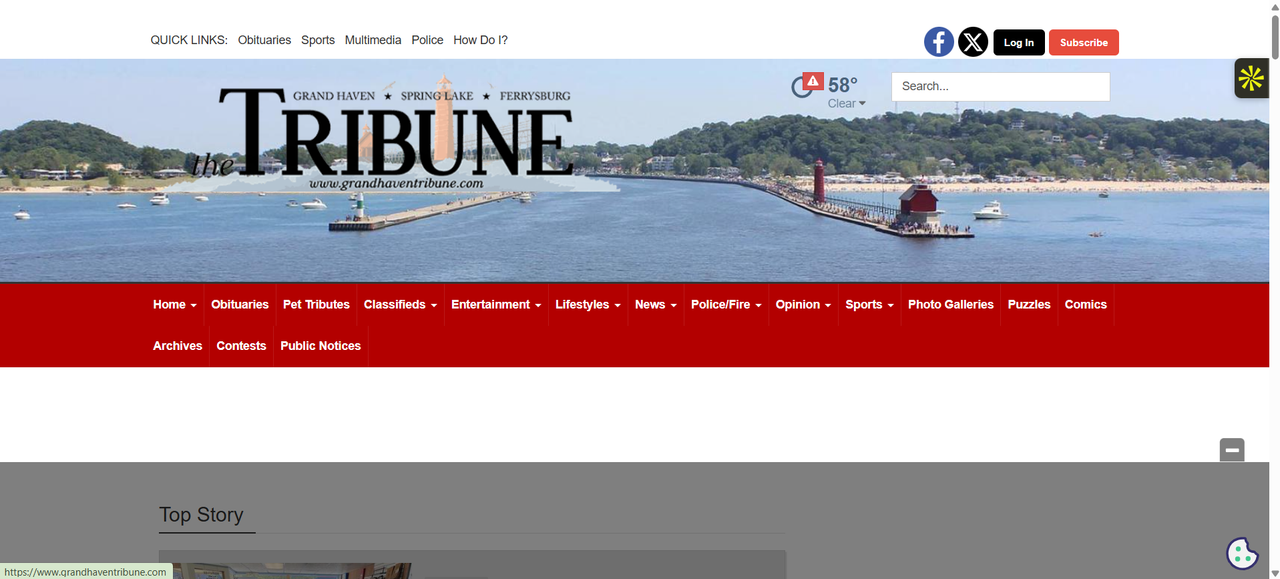Screen dimensions: 1280x579
Task: Open the X (Twitter) icon
Action: pos(973,42)
